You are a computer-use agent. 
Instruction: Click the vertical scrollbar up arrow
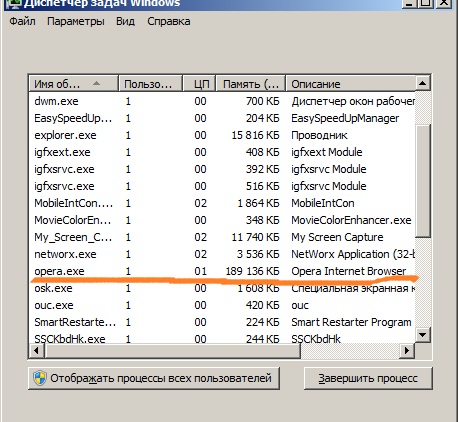coord(423,83)
